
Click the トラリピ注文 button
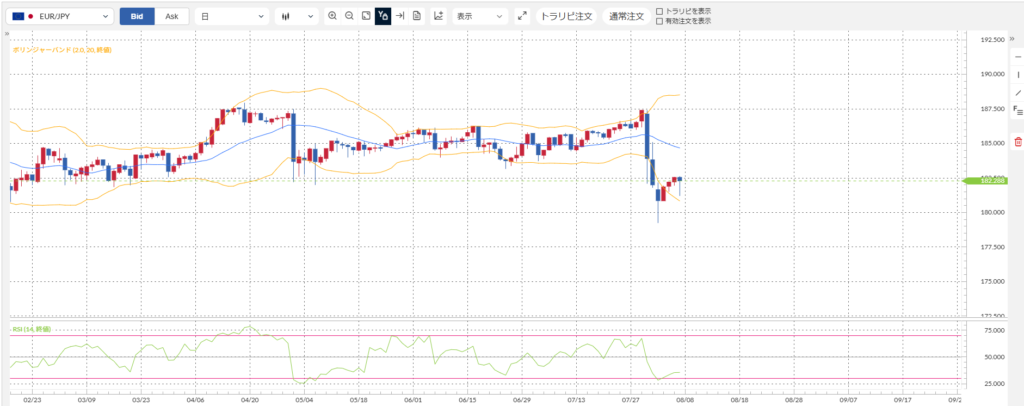point(567,16)
